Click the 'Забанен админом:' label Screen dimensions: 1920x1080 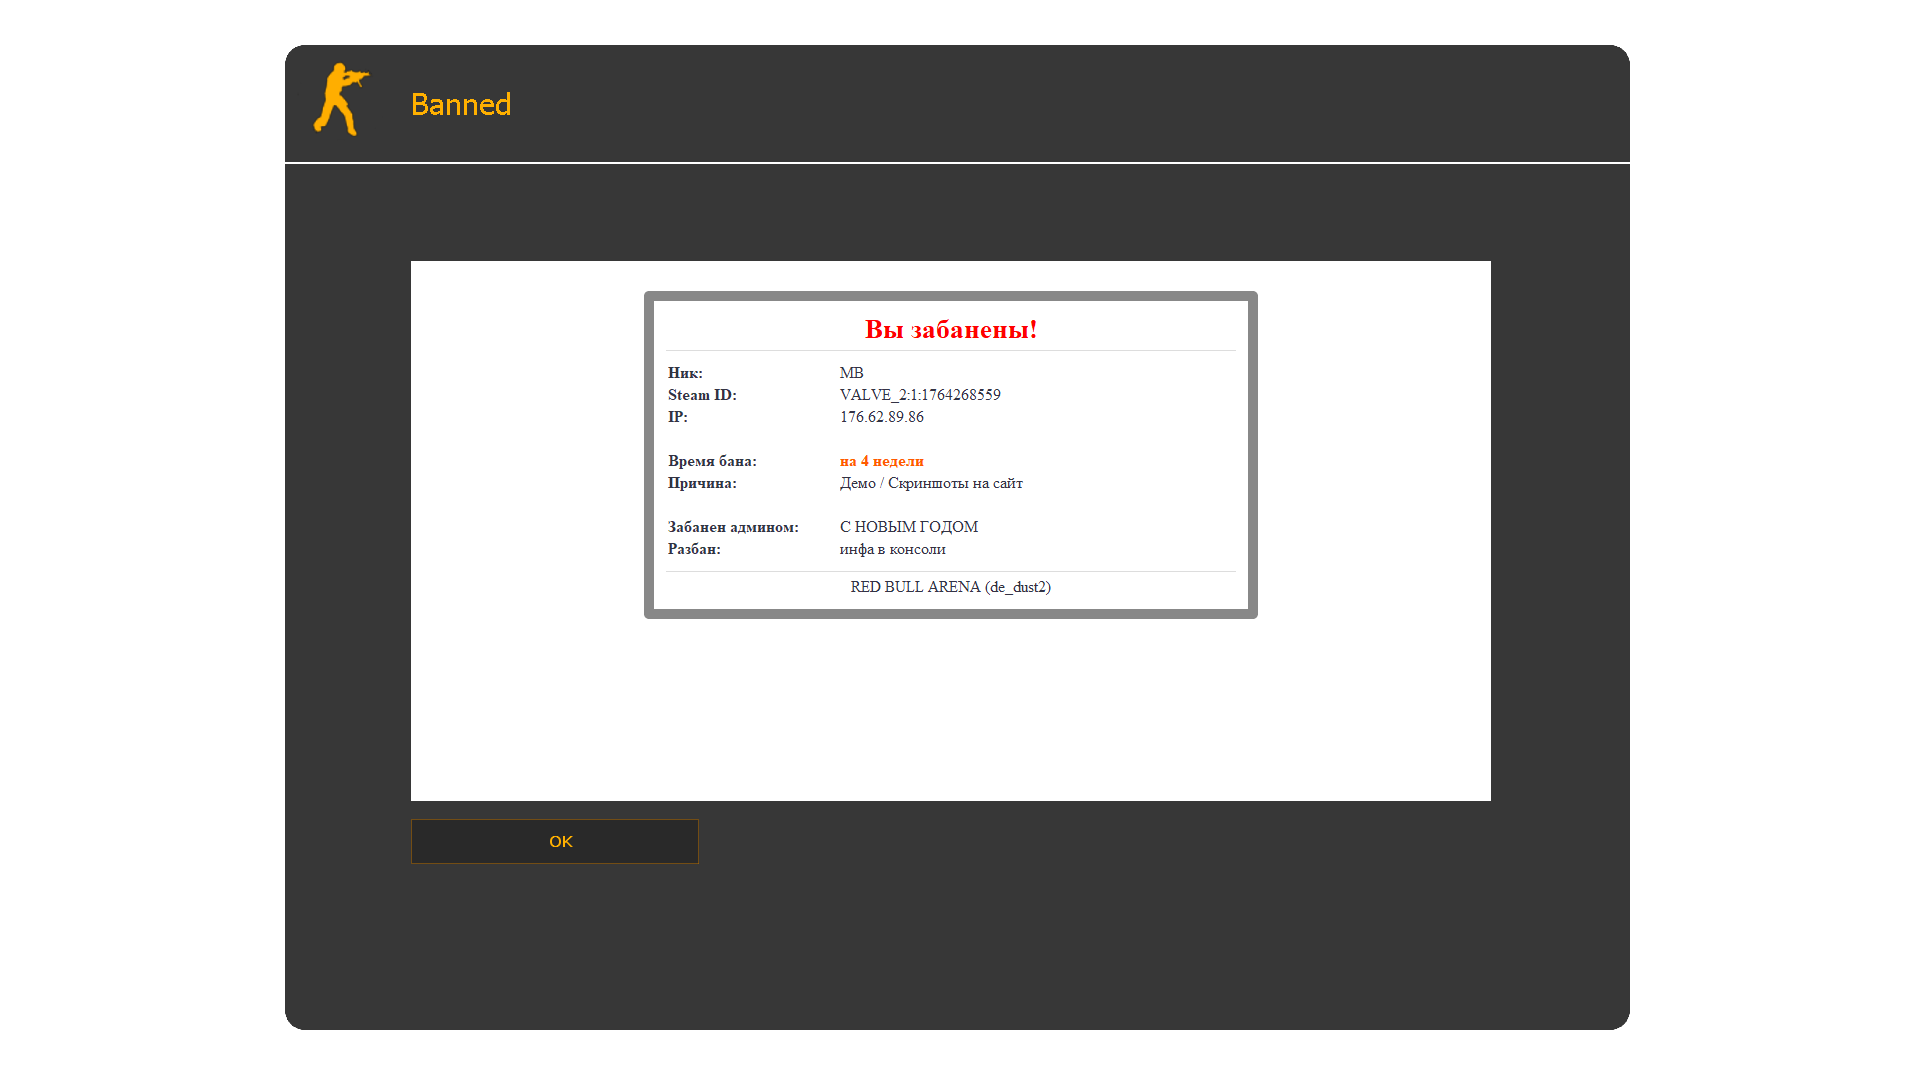[733, 527]
